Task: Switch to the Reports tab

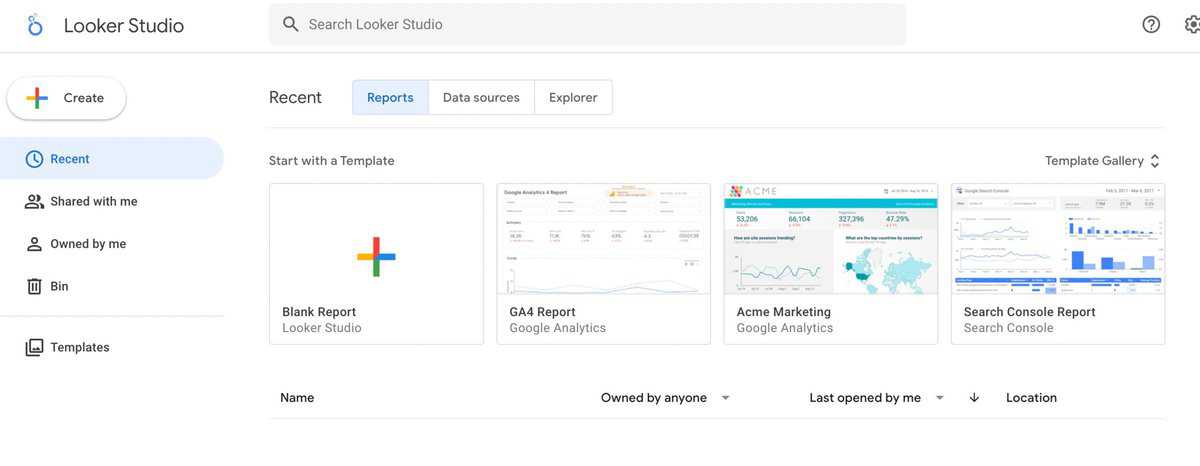Action: coord(390,97)
